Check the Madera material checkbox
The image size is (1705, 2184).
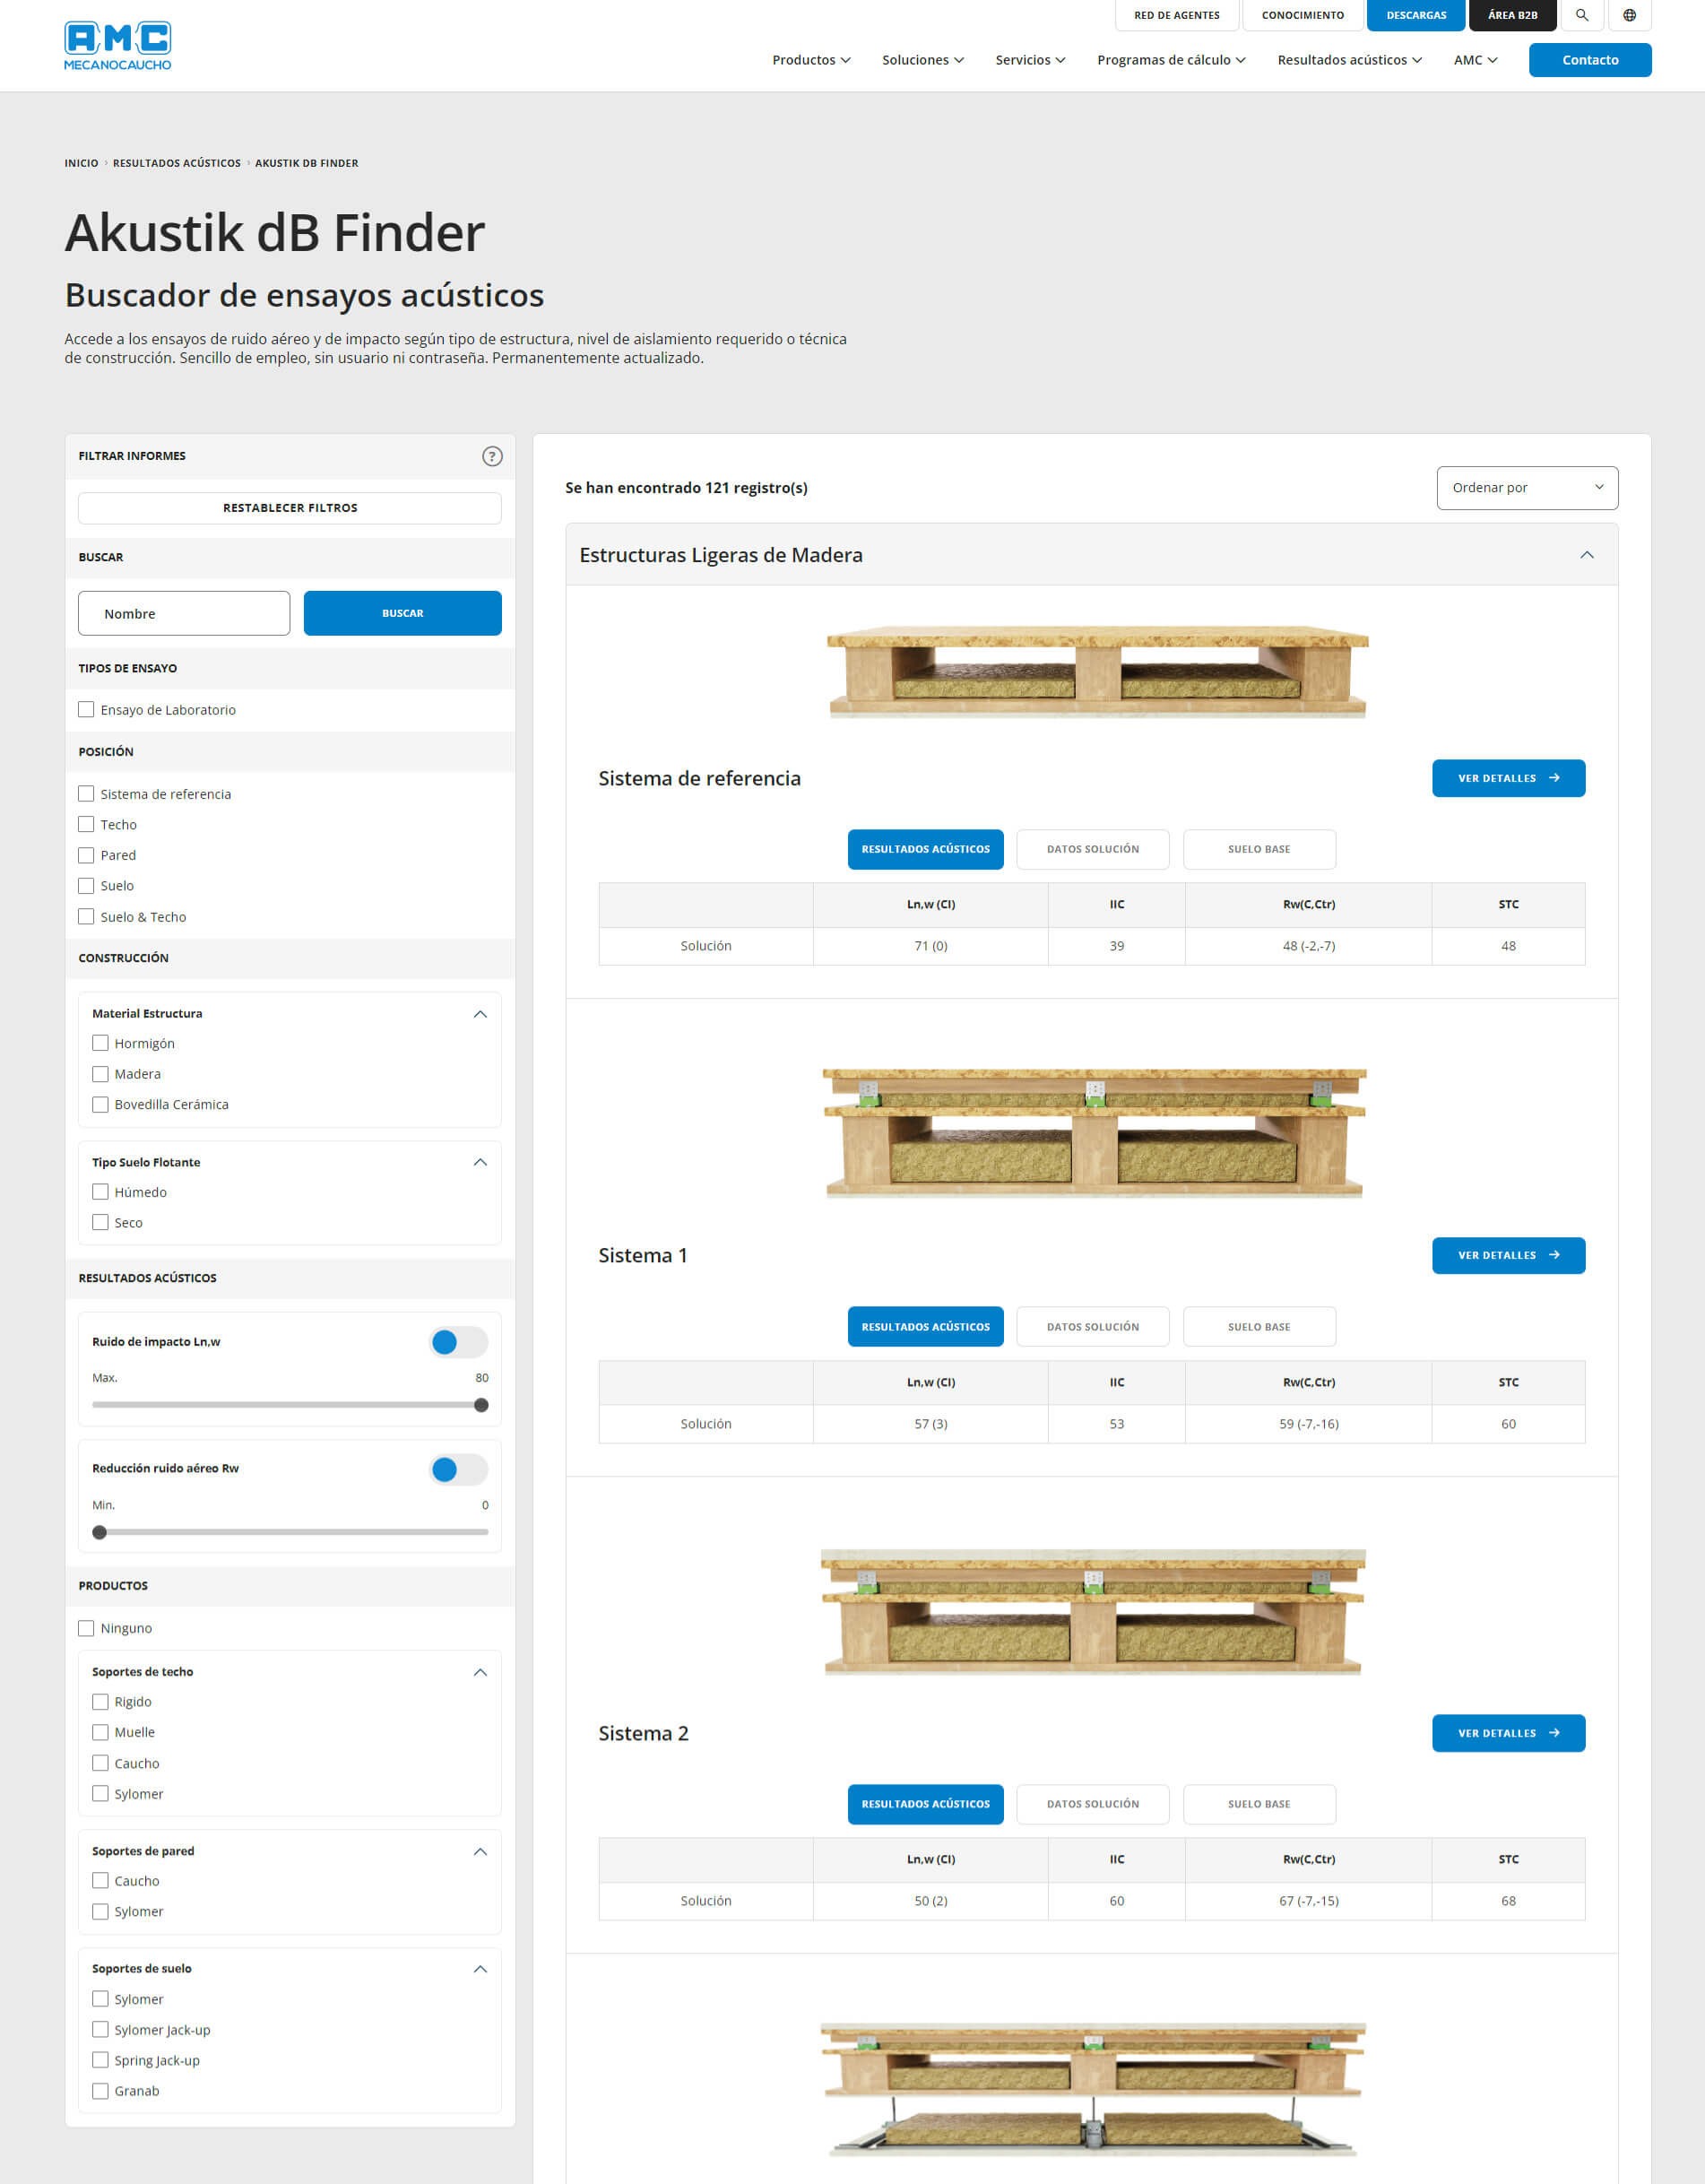tap(100, 1073)
